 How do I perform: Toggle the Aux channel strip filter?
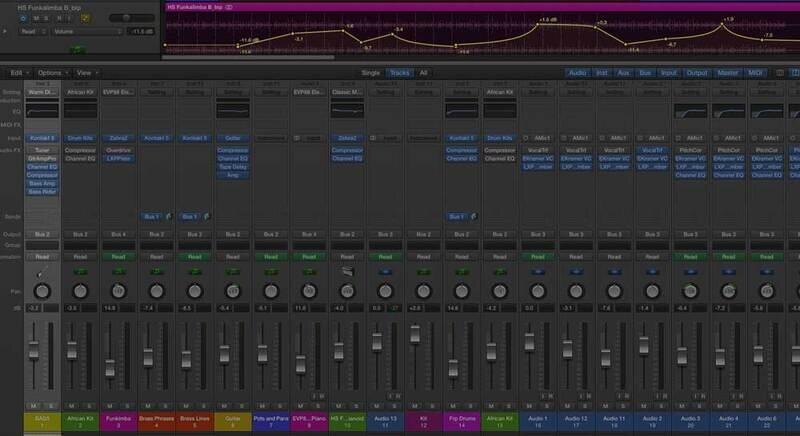tap(623, 73)
